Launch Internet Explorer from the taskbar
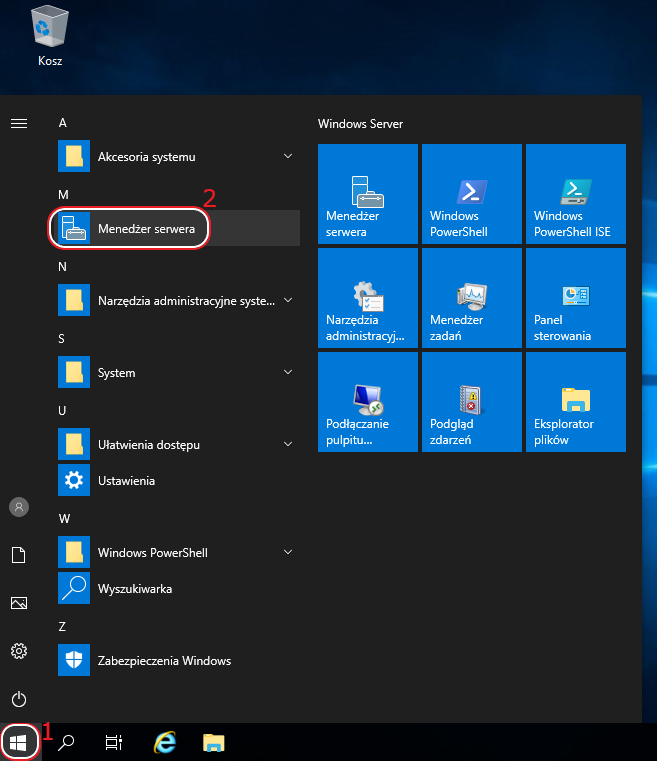 [x=165, y=742]
